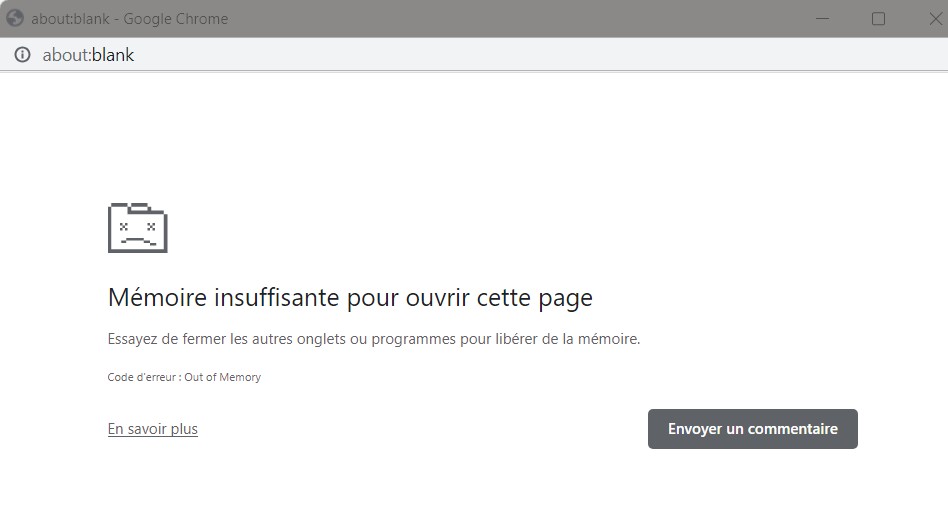Click the "about:blank - Google Chrome" window title
Image resolution: width=948 pixels, height=515 pixels.
129,19
